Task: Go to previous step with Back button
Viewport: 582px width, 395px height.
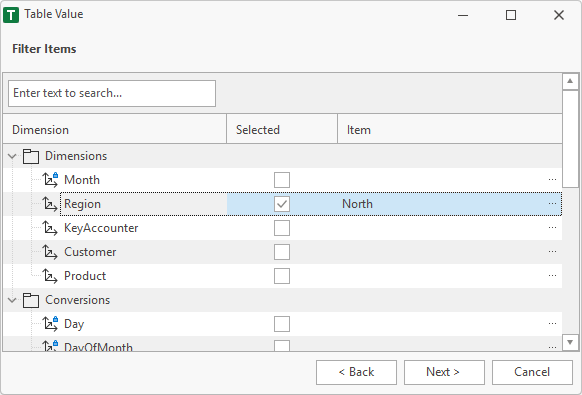Action: pyautogui.click(x=356, y=372)
